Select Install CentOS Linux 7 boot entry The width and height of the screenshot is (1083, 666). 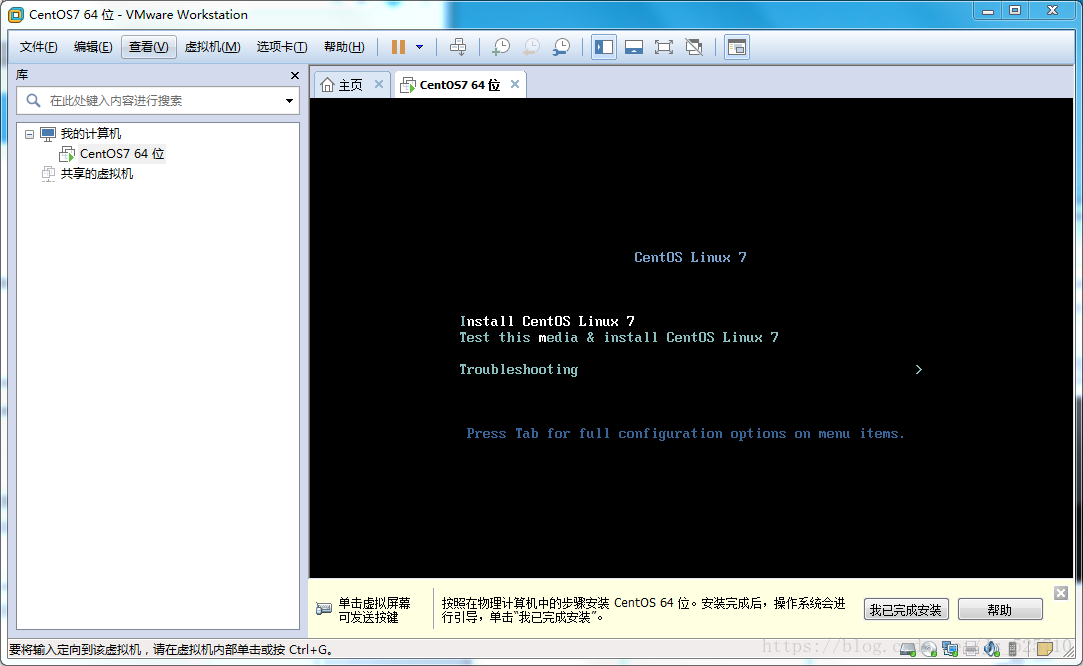coord(547,321)
